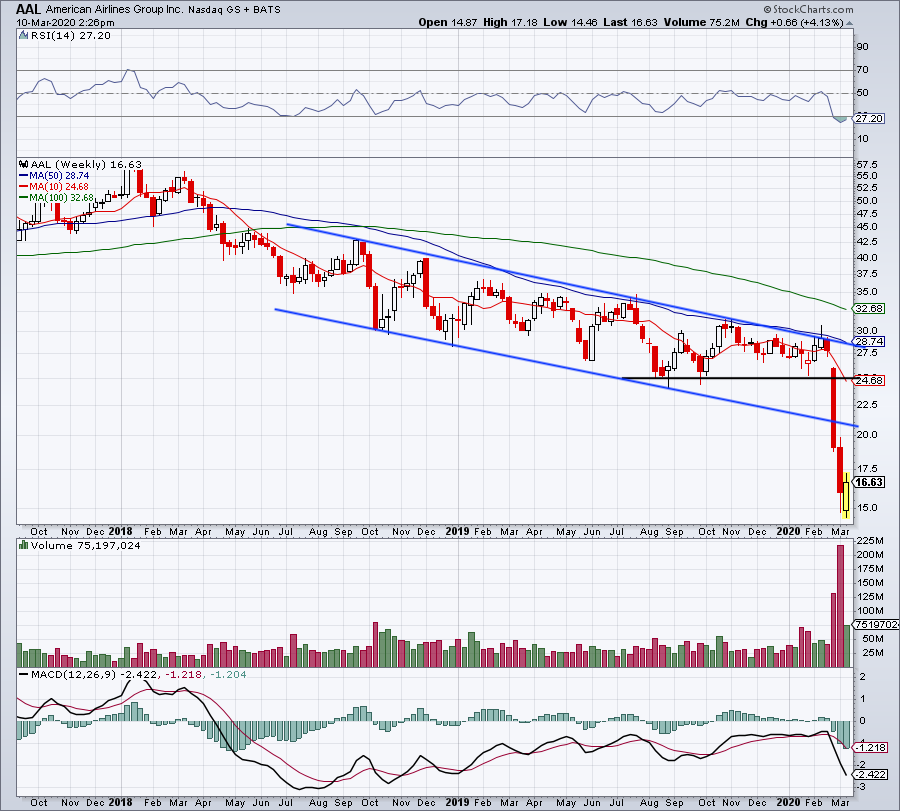Click the tallest volume bar in March 2020
The height and width of the screenshot is (811, 900).
pos(840,606)
